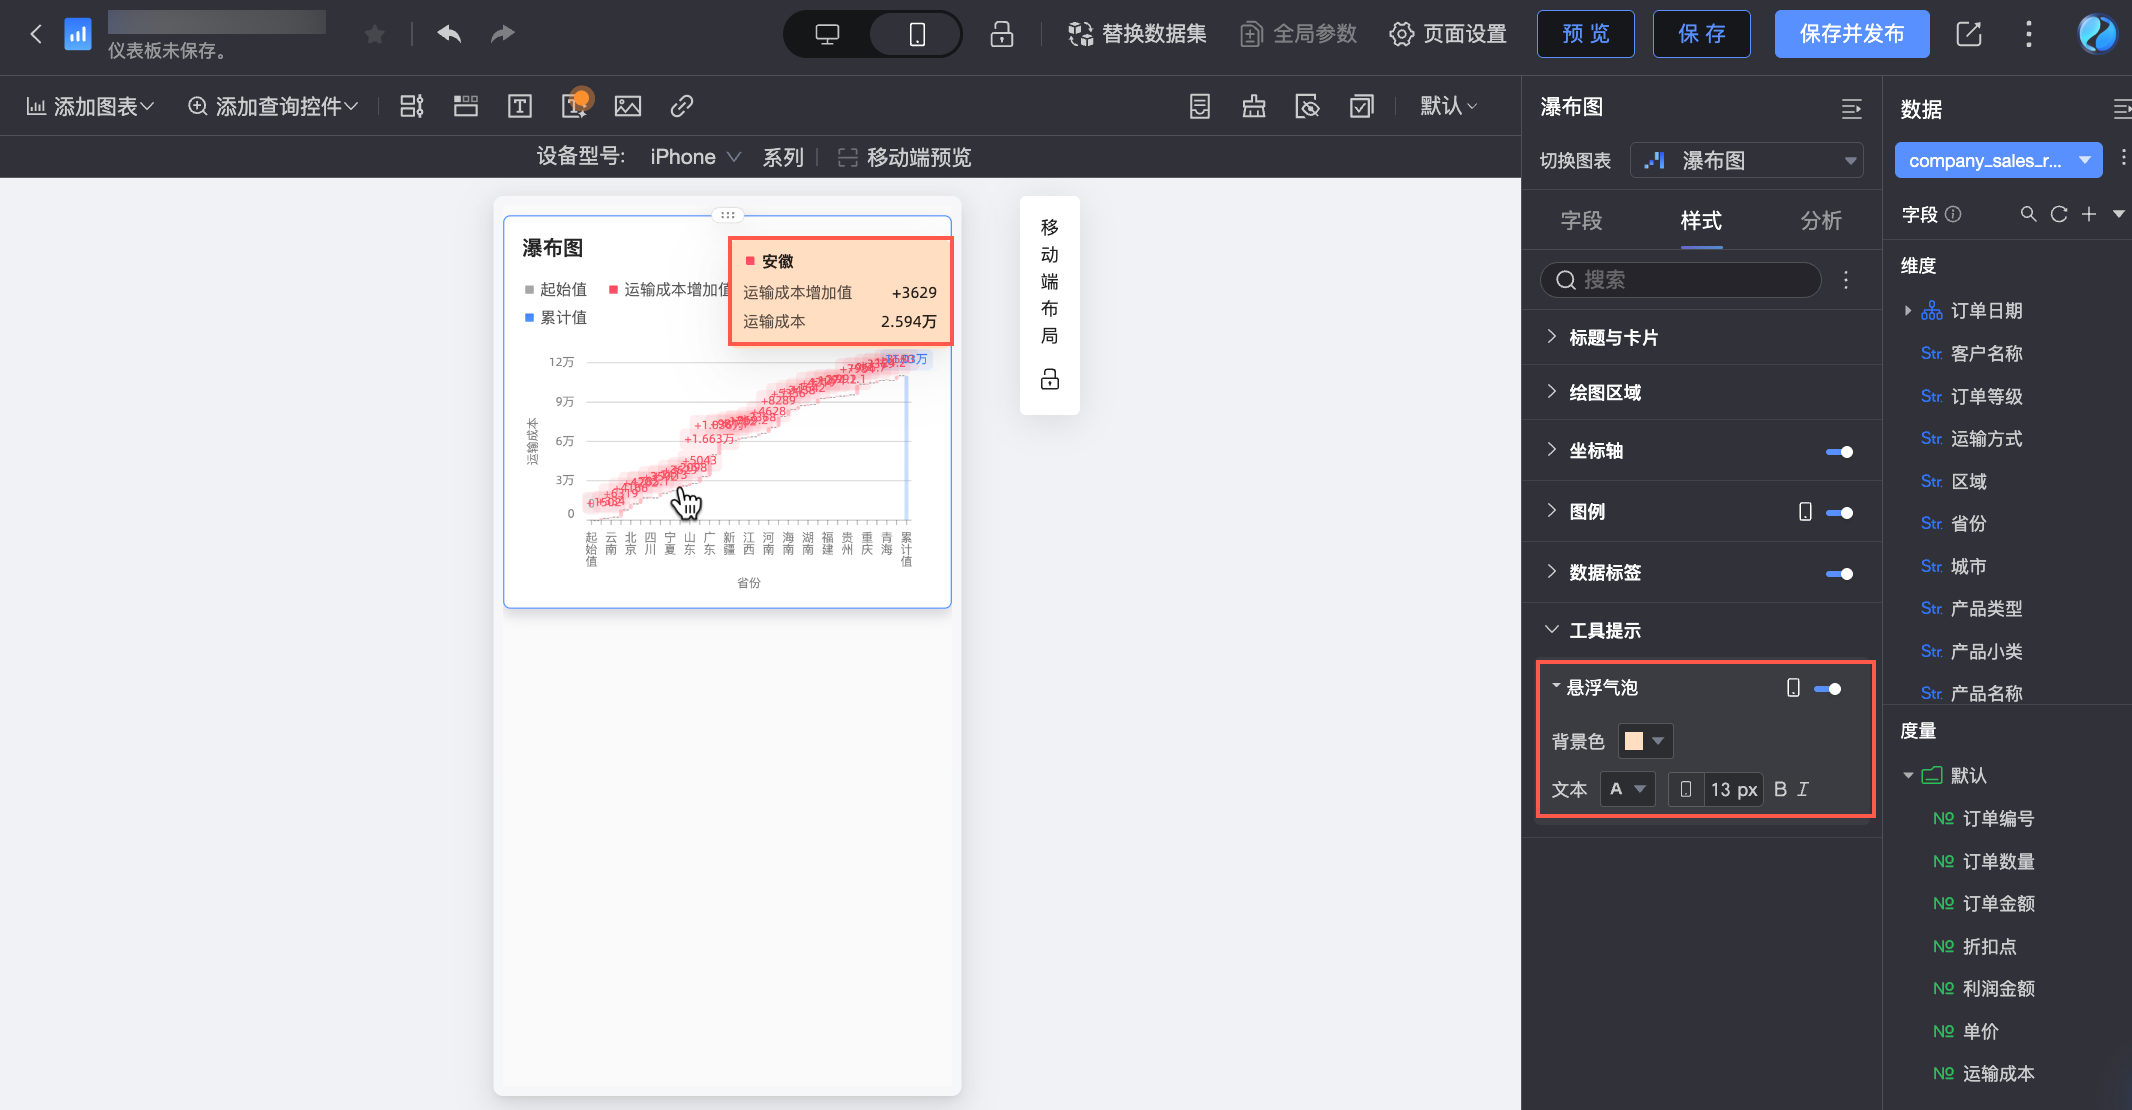Click the 保存并发布 button
Viewport: 2132px width, 1110px height.
click(x=1851, y=34)
